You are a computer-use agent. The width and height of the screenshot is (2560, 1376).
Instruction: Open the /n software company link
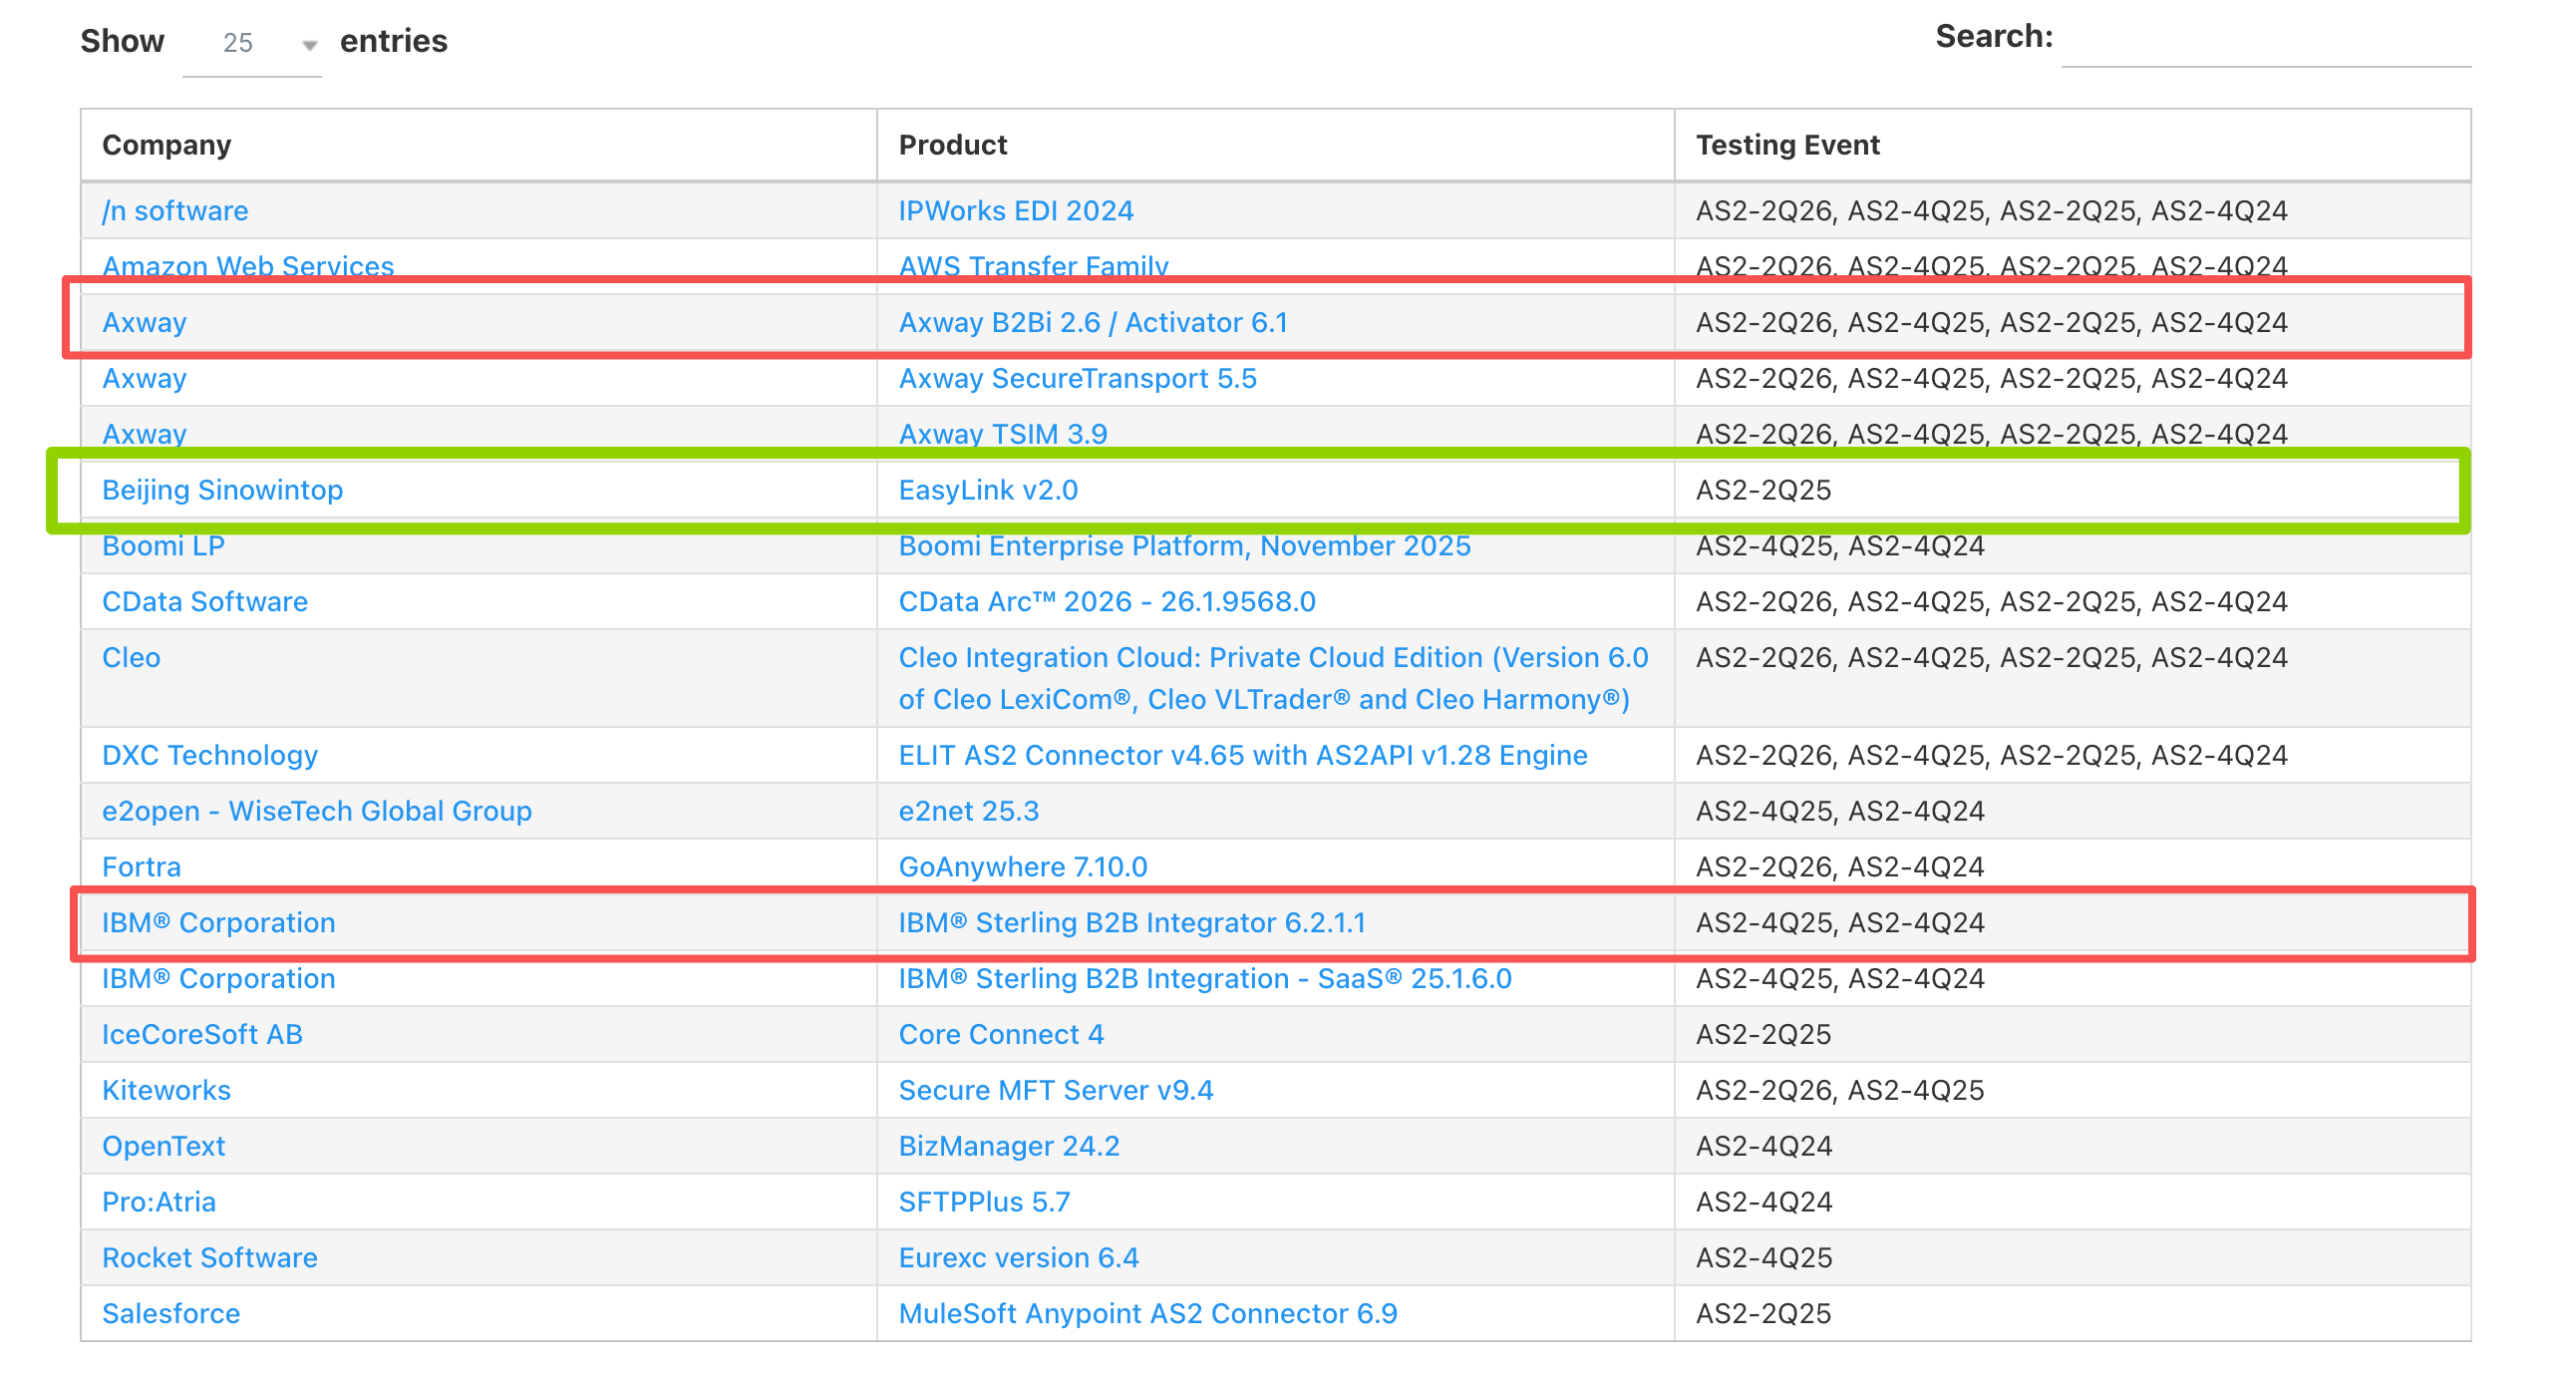(x=175, y=211)
